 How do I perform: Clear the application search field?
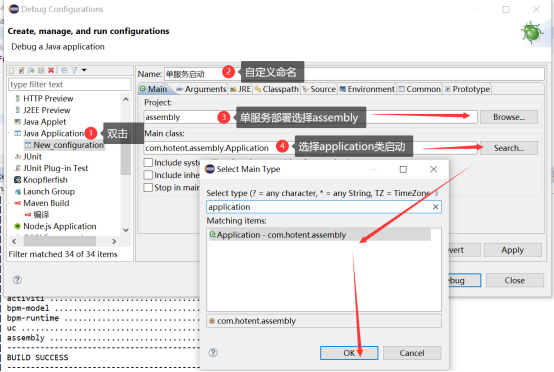pyautogui.click(x=435, y=207)
